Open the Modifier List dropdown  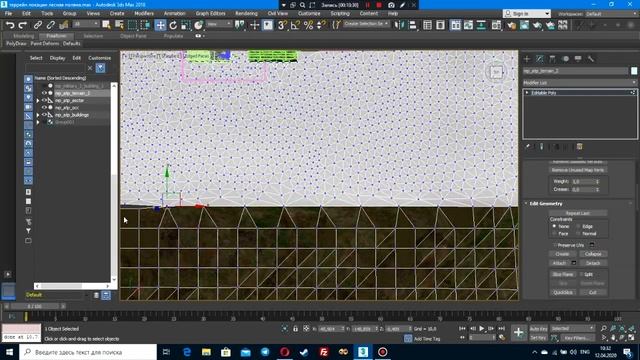(580, 82)
